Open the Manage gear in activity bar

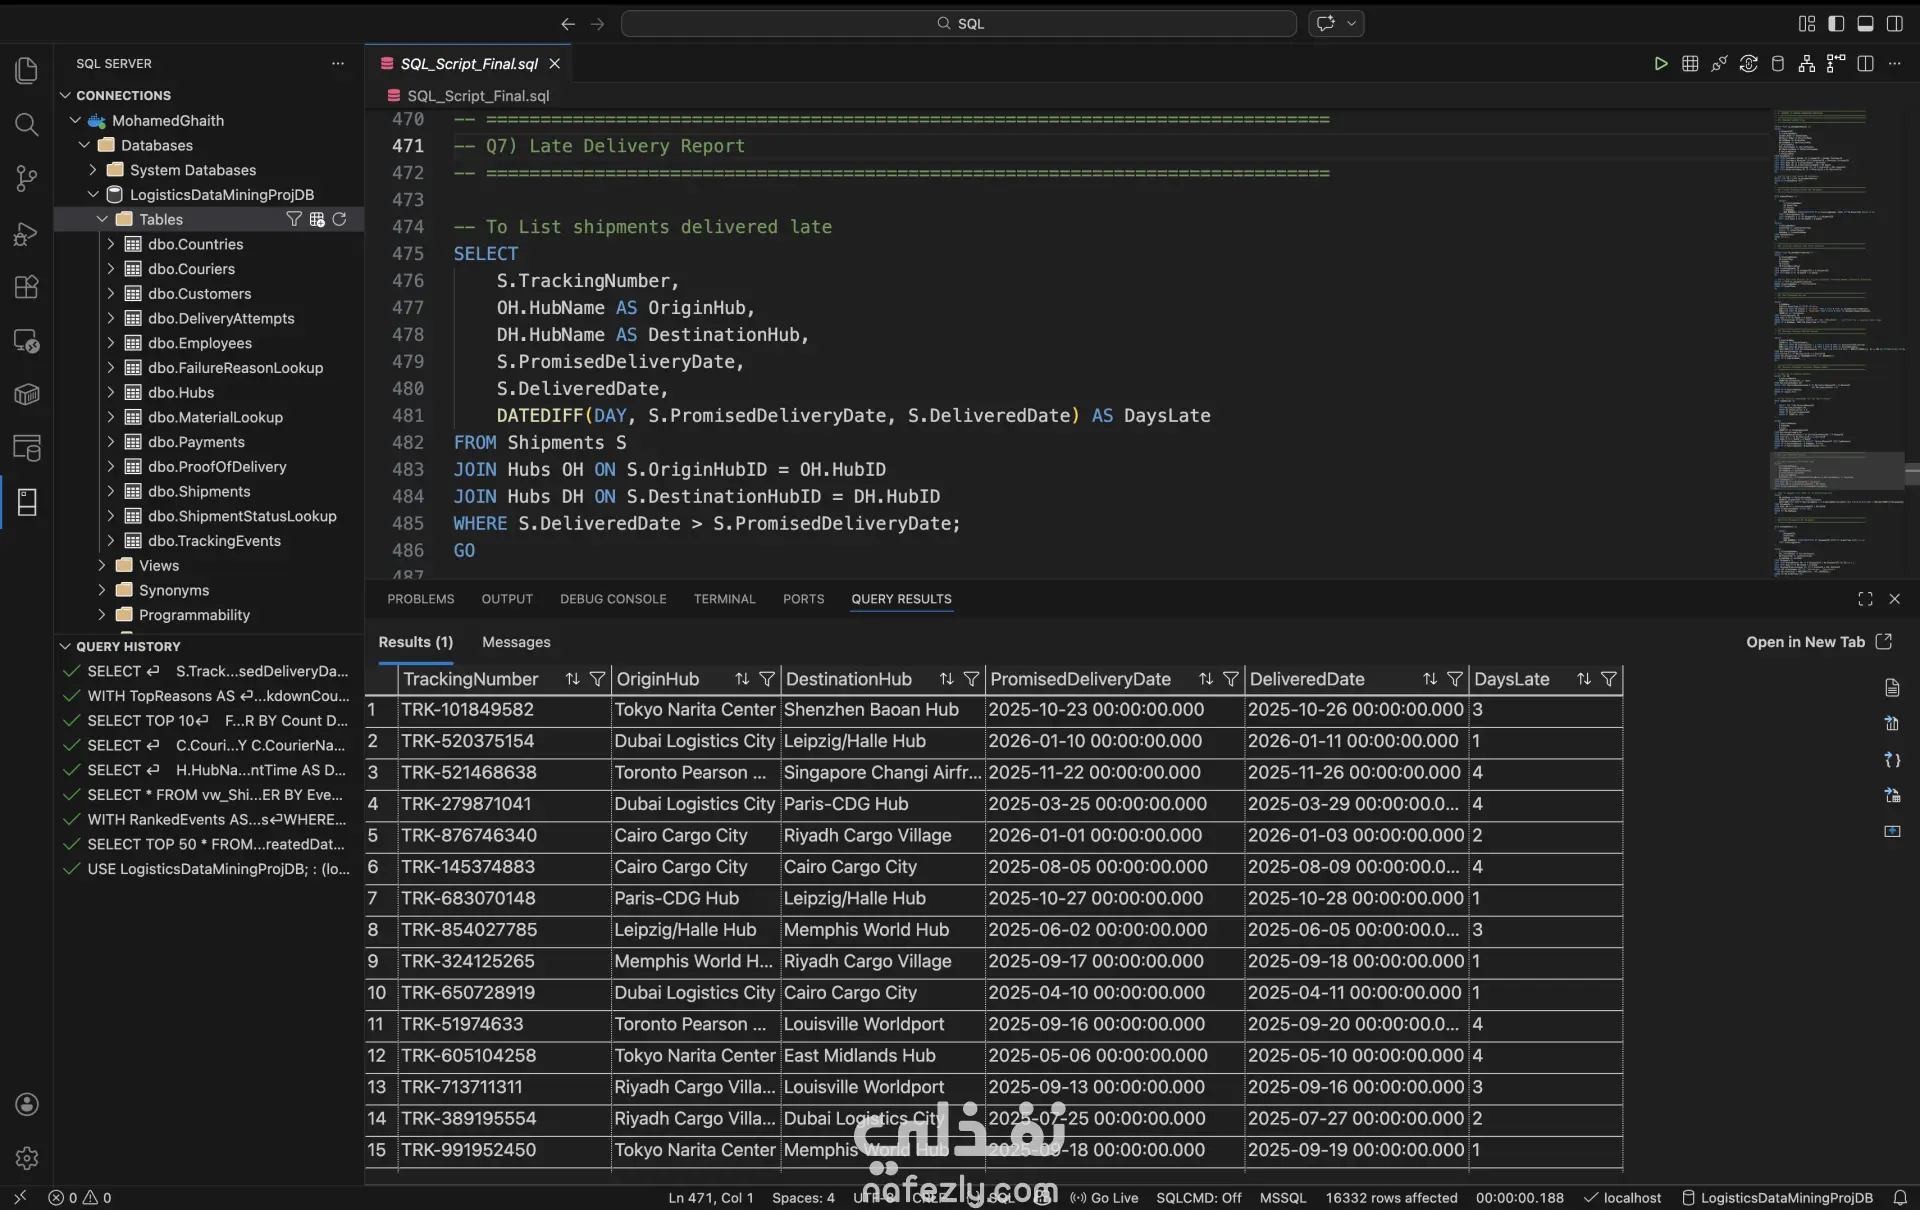(x=27, y=1158)
